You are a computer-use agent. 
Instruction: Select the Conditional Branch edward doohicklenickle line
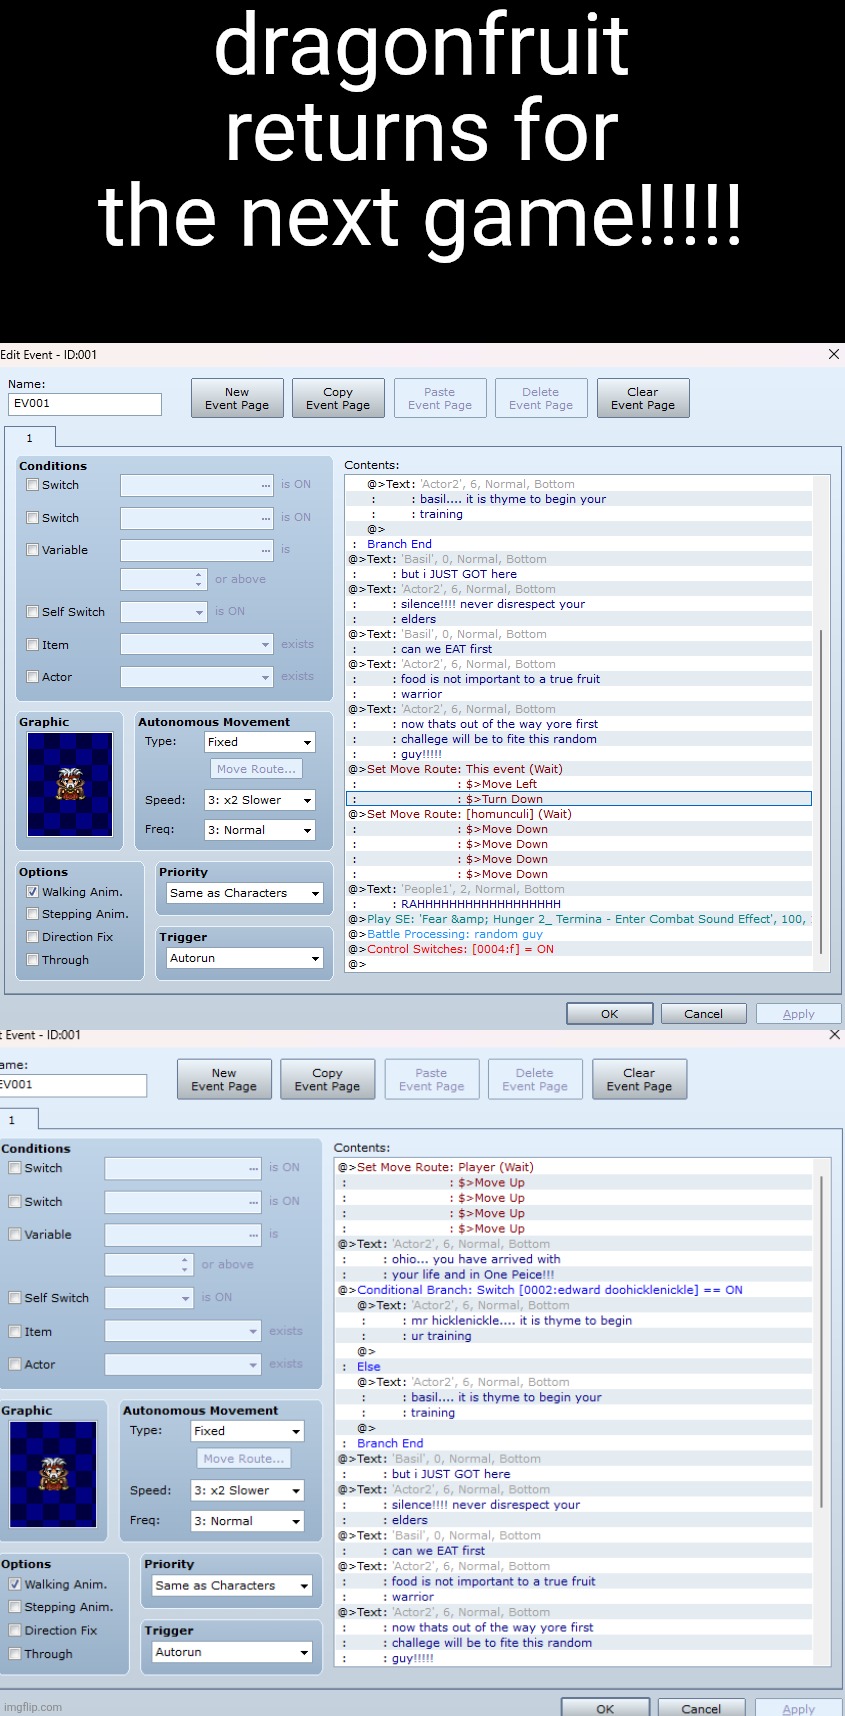tap(550, 1290)
